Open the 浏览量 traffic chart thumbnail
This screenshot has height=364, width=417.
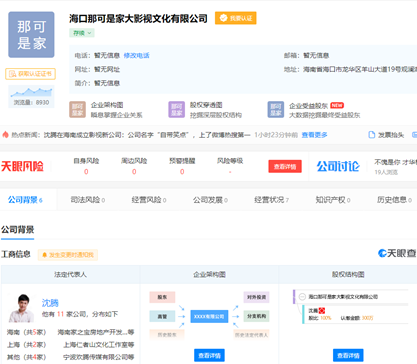[x=31, y=96]
